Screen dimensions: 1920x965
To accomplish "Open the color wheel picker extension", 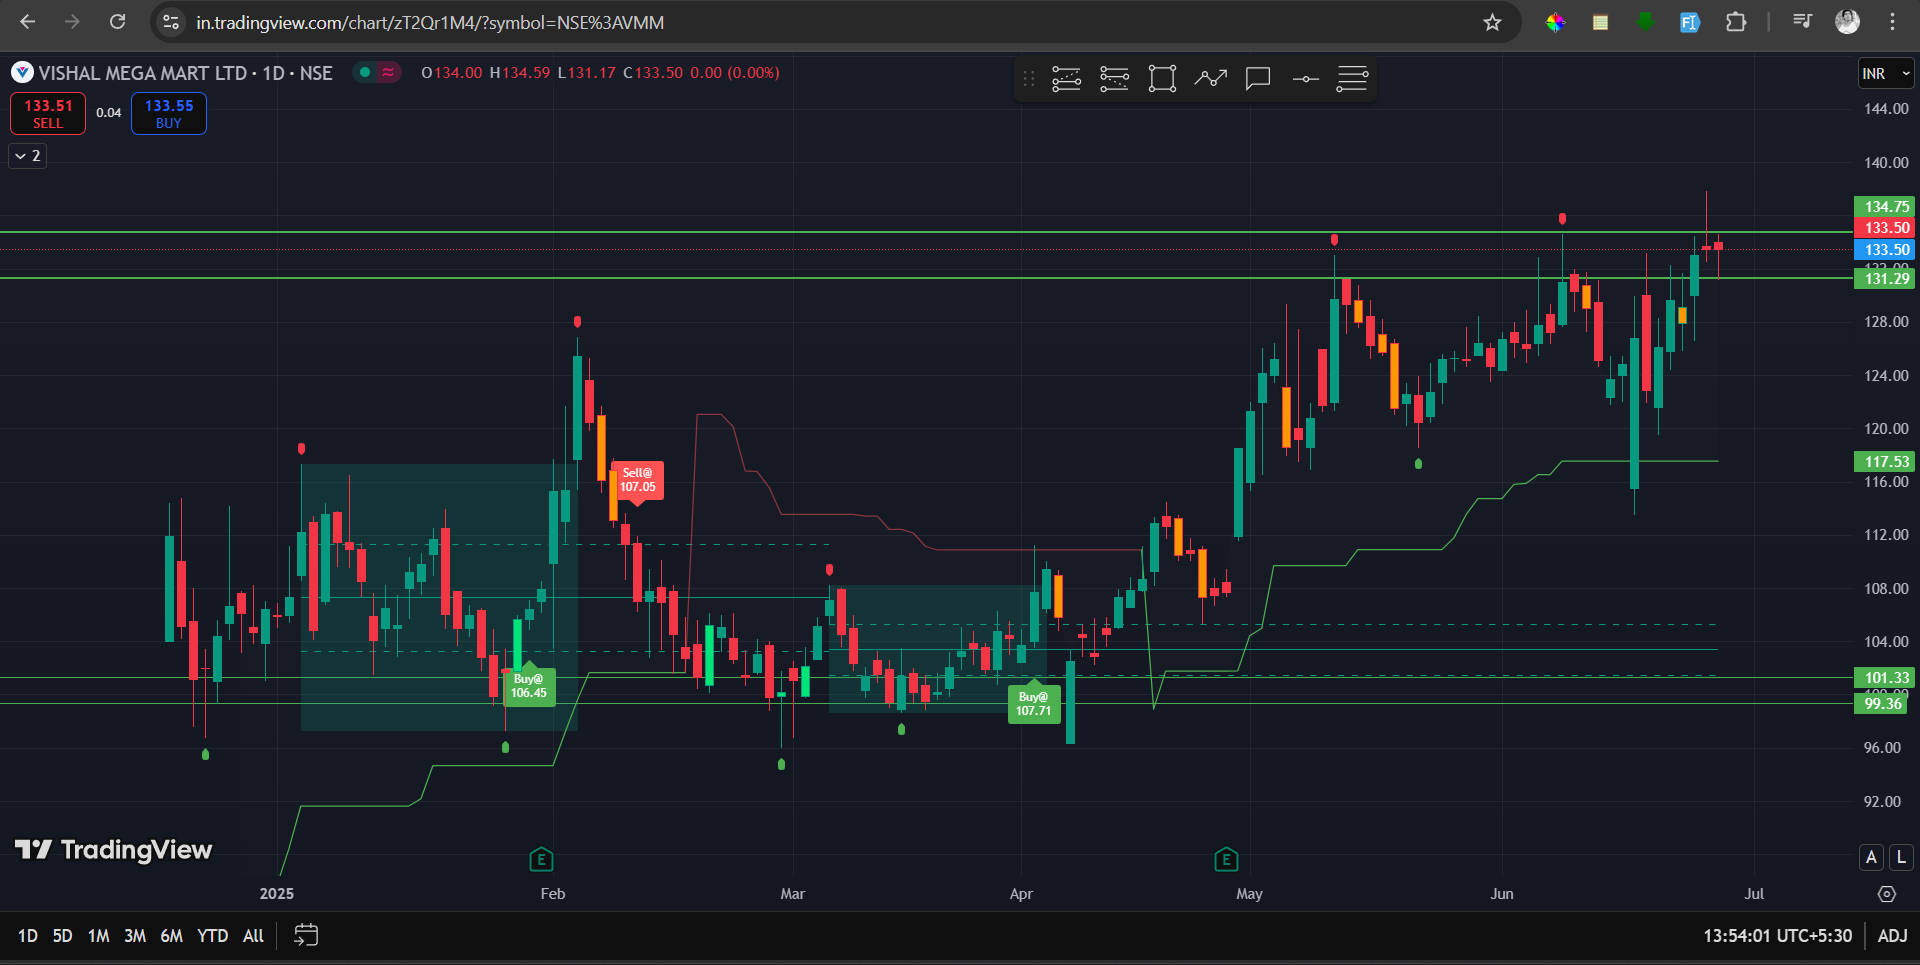I will click(x=1555, y=22).
